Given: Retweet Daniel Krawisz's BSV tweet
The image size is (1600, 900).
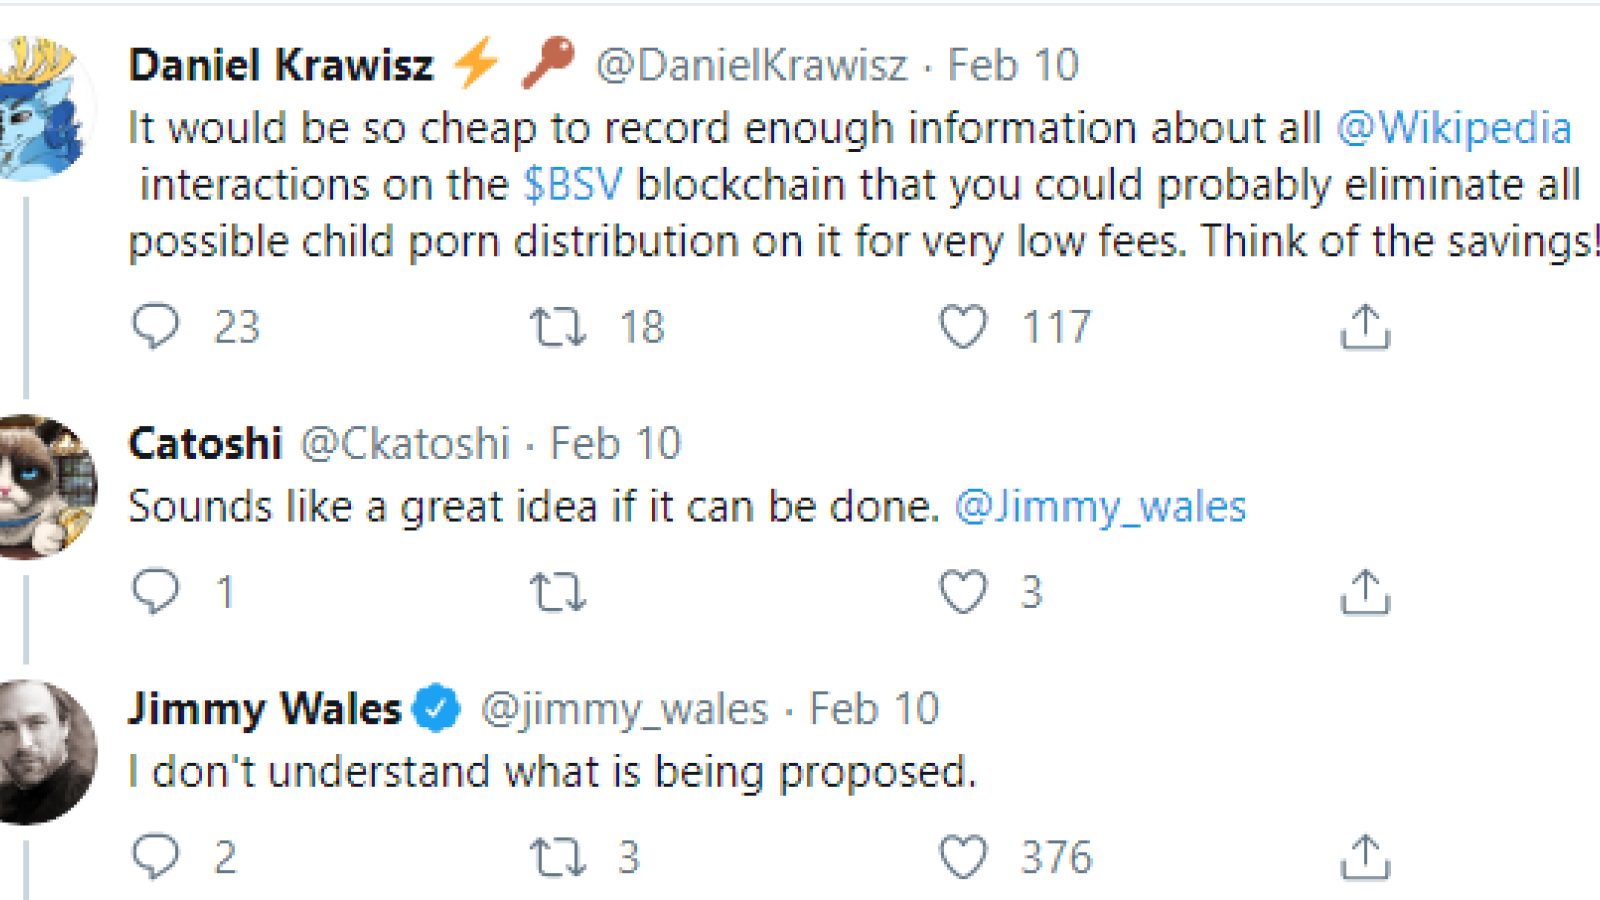Looking at the screenshot, I should tap(558, 327).
